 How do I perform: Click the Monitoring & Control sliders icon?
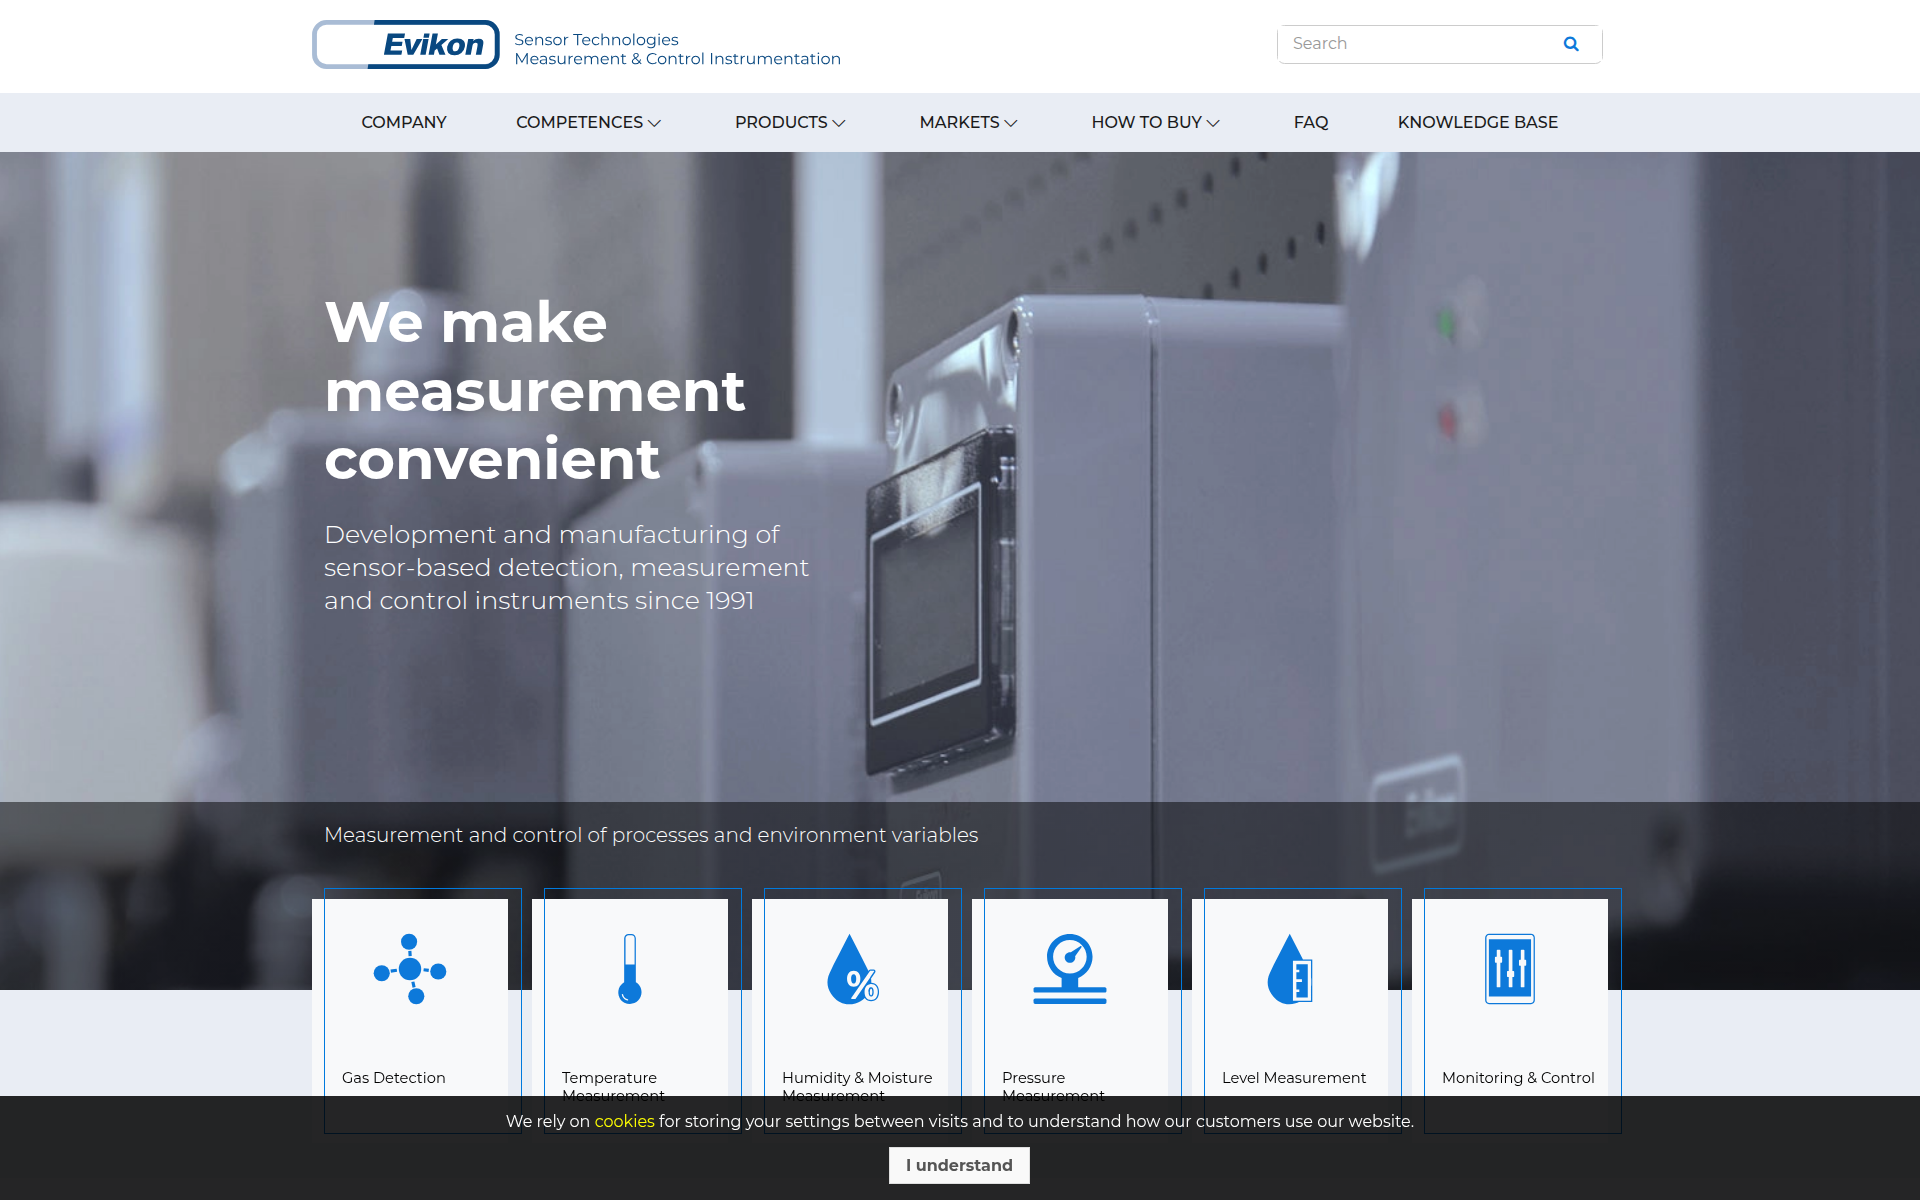click(1510, 969)
